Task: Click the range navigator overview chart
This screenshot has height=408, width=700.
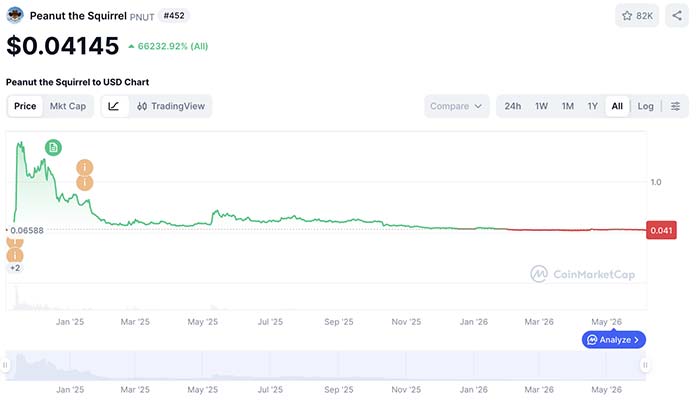Action: [325, 365]
